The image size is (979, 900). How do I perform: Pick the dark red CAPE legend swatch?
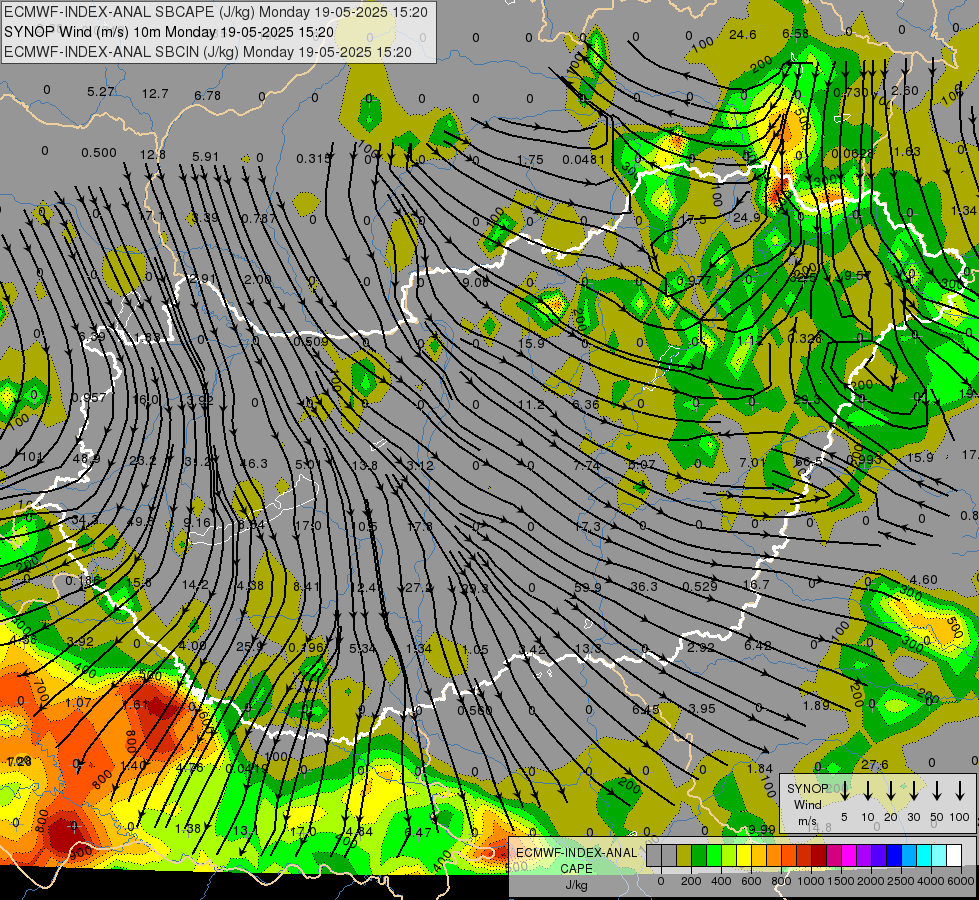tap(819, 856)
